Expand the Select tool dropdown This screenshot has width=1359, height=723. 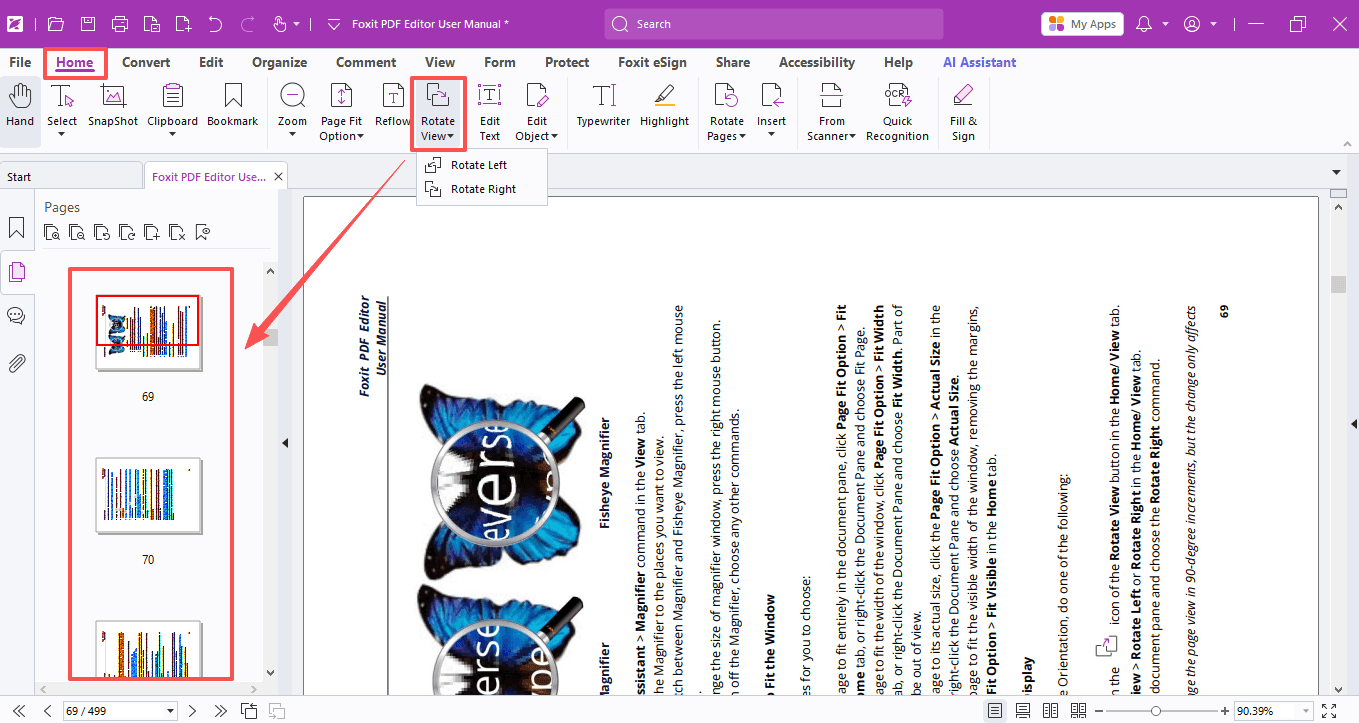coord(62,134)
